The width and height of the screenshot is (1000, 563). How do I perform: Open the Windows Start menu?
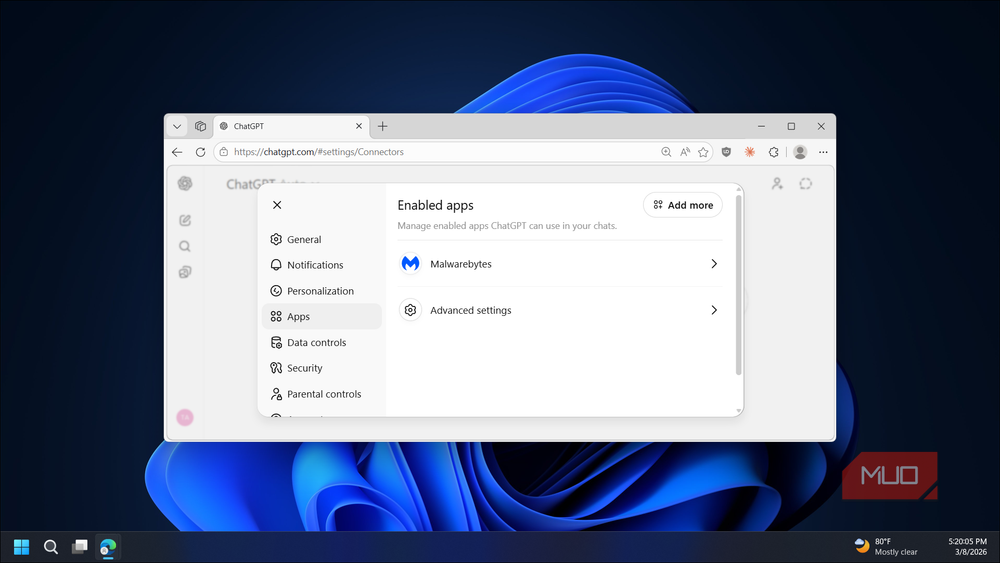coord(22,546)
